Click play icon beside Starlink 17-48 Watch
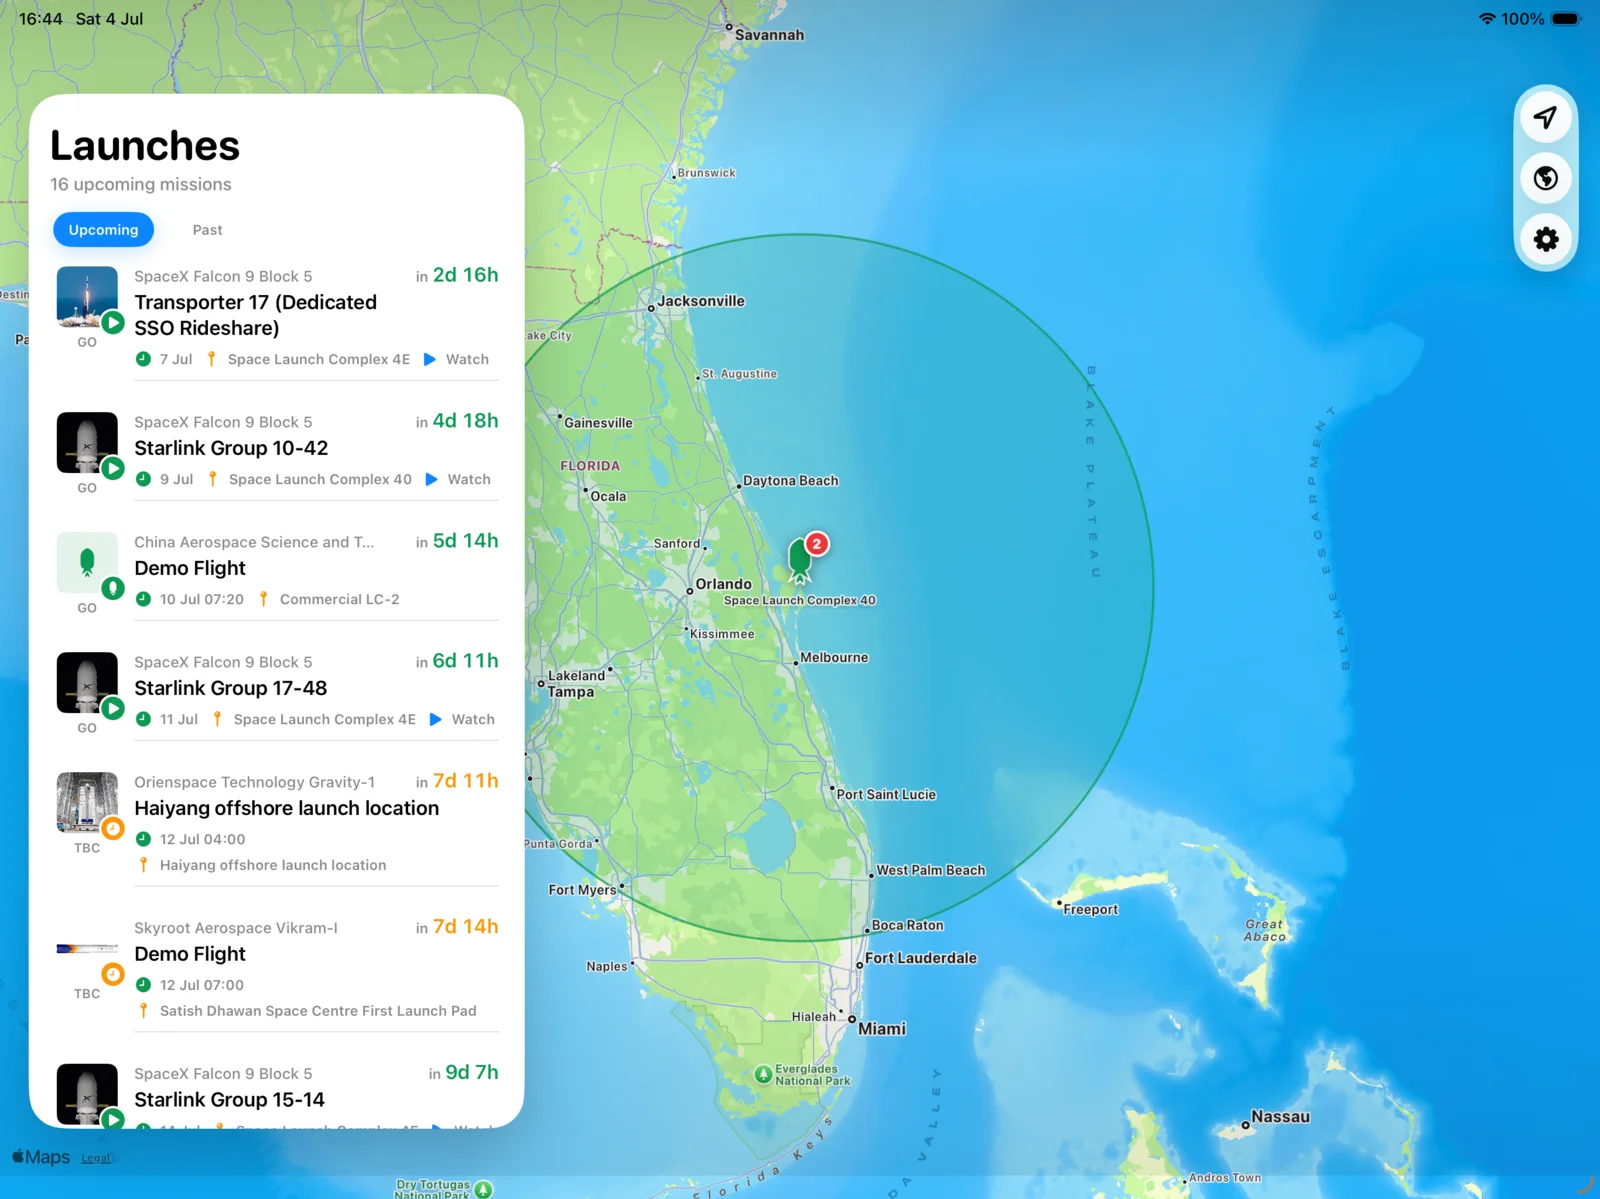Viewport: 1600px width, 1199px height. [x=436, y=719]
